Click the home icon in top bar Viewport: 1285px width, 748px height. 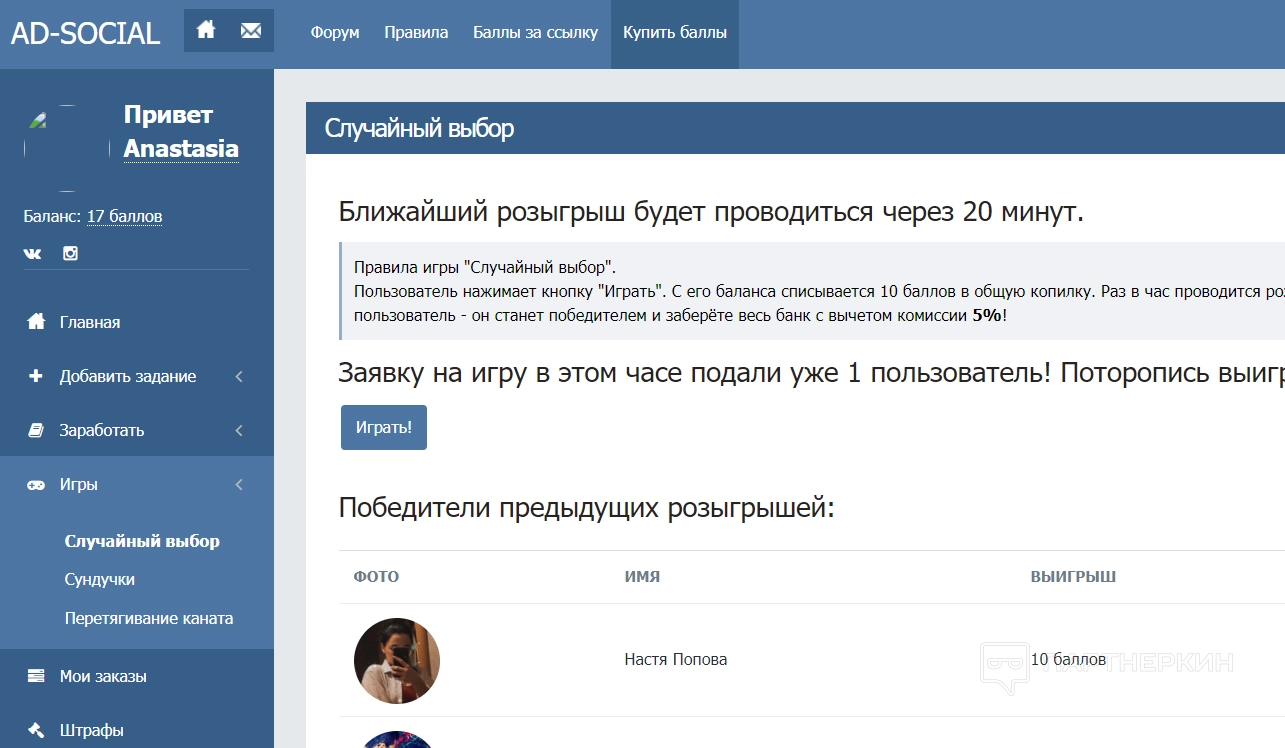point(206,31)
